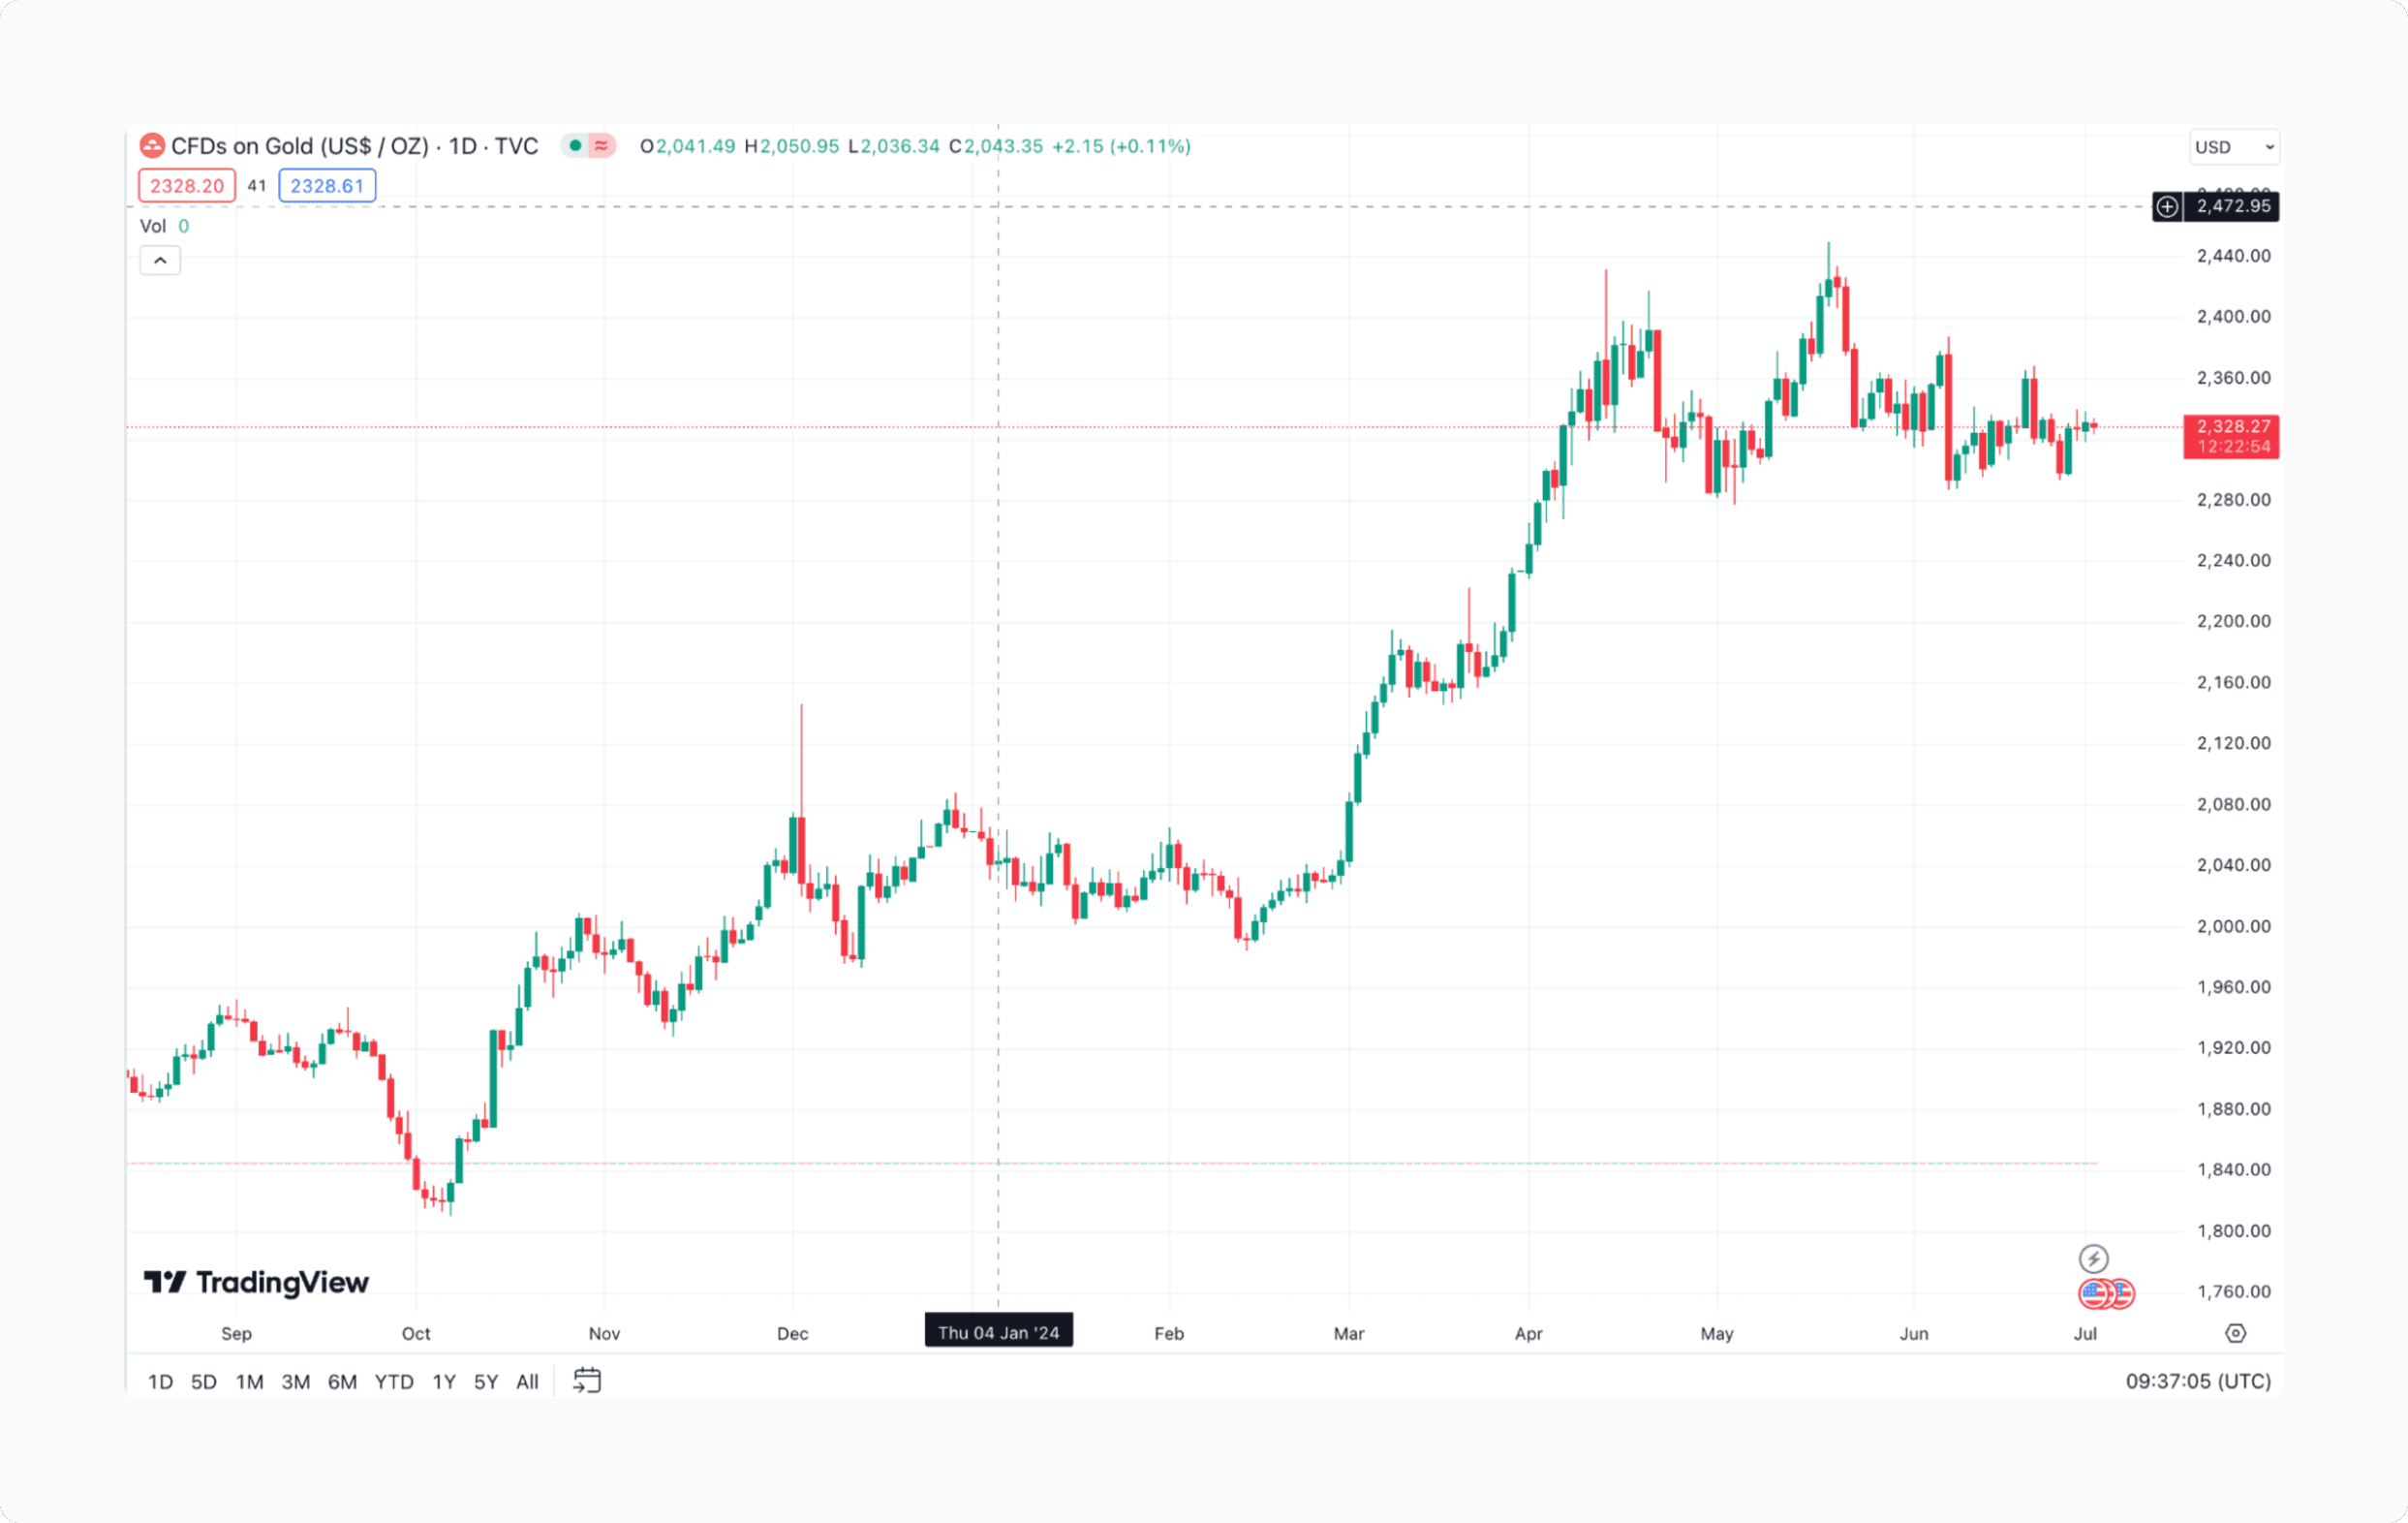Select the YTD time range

click(x=394, y=1382)
